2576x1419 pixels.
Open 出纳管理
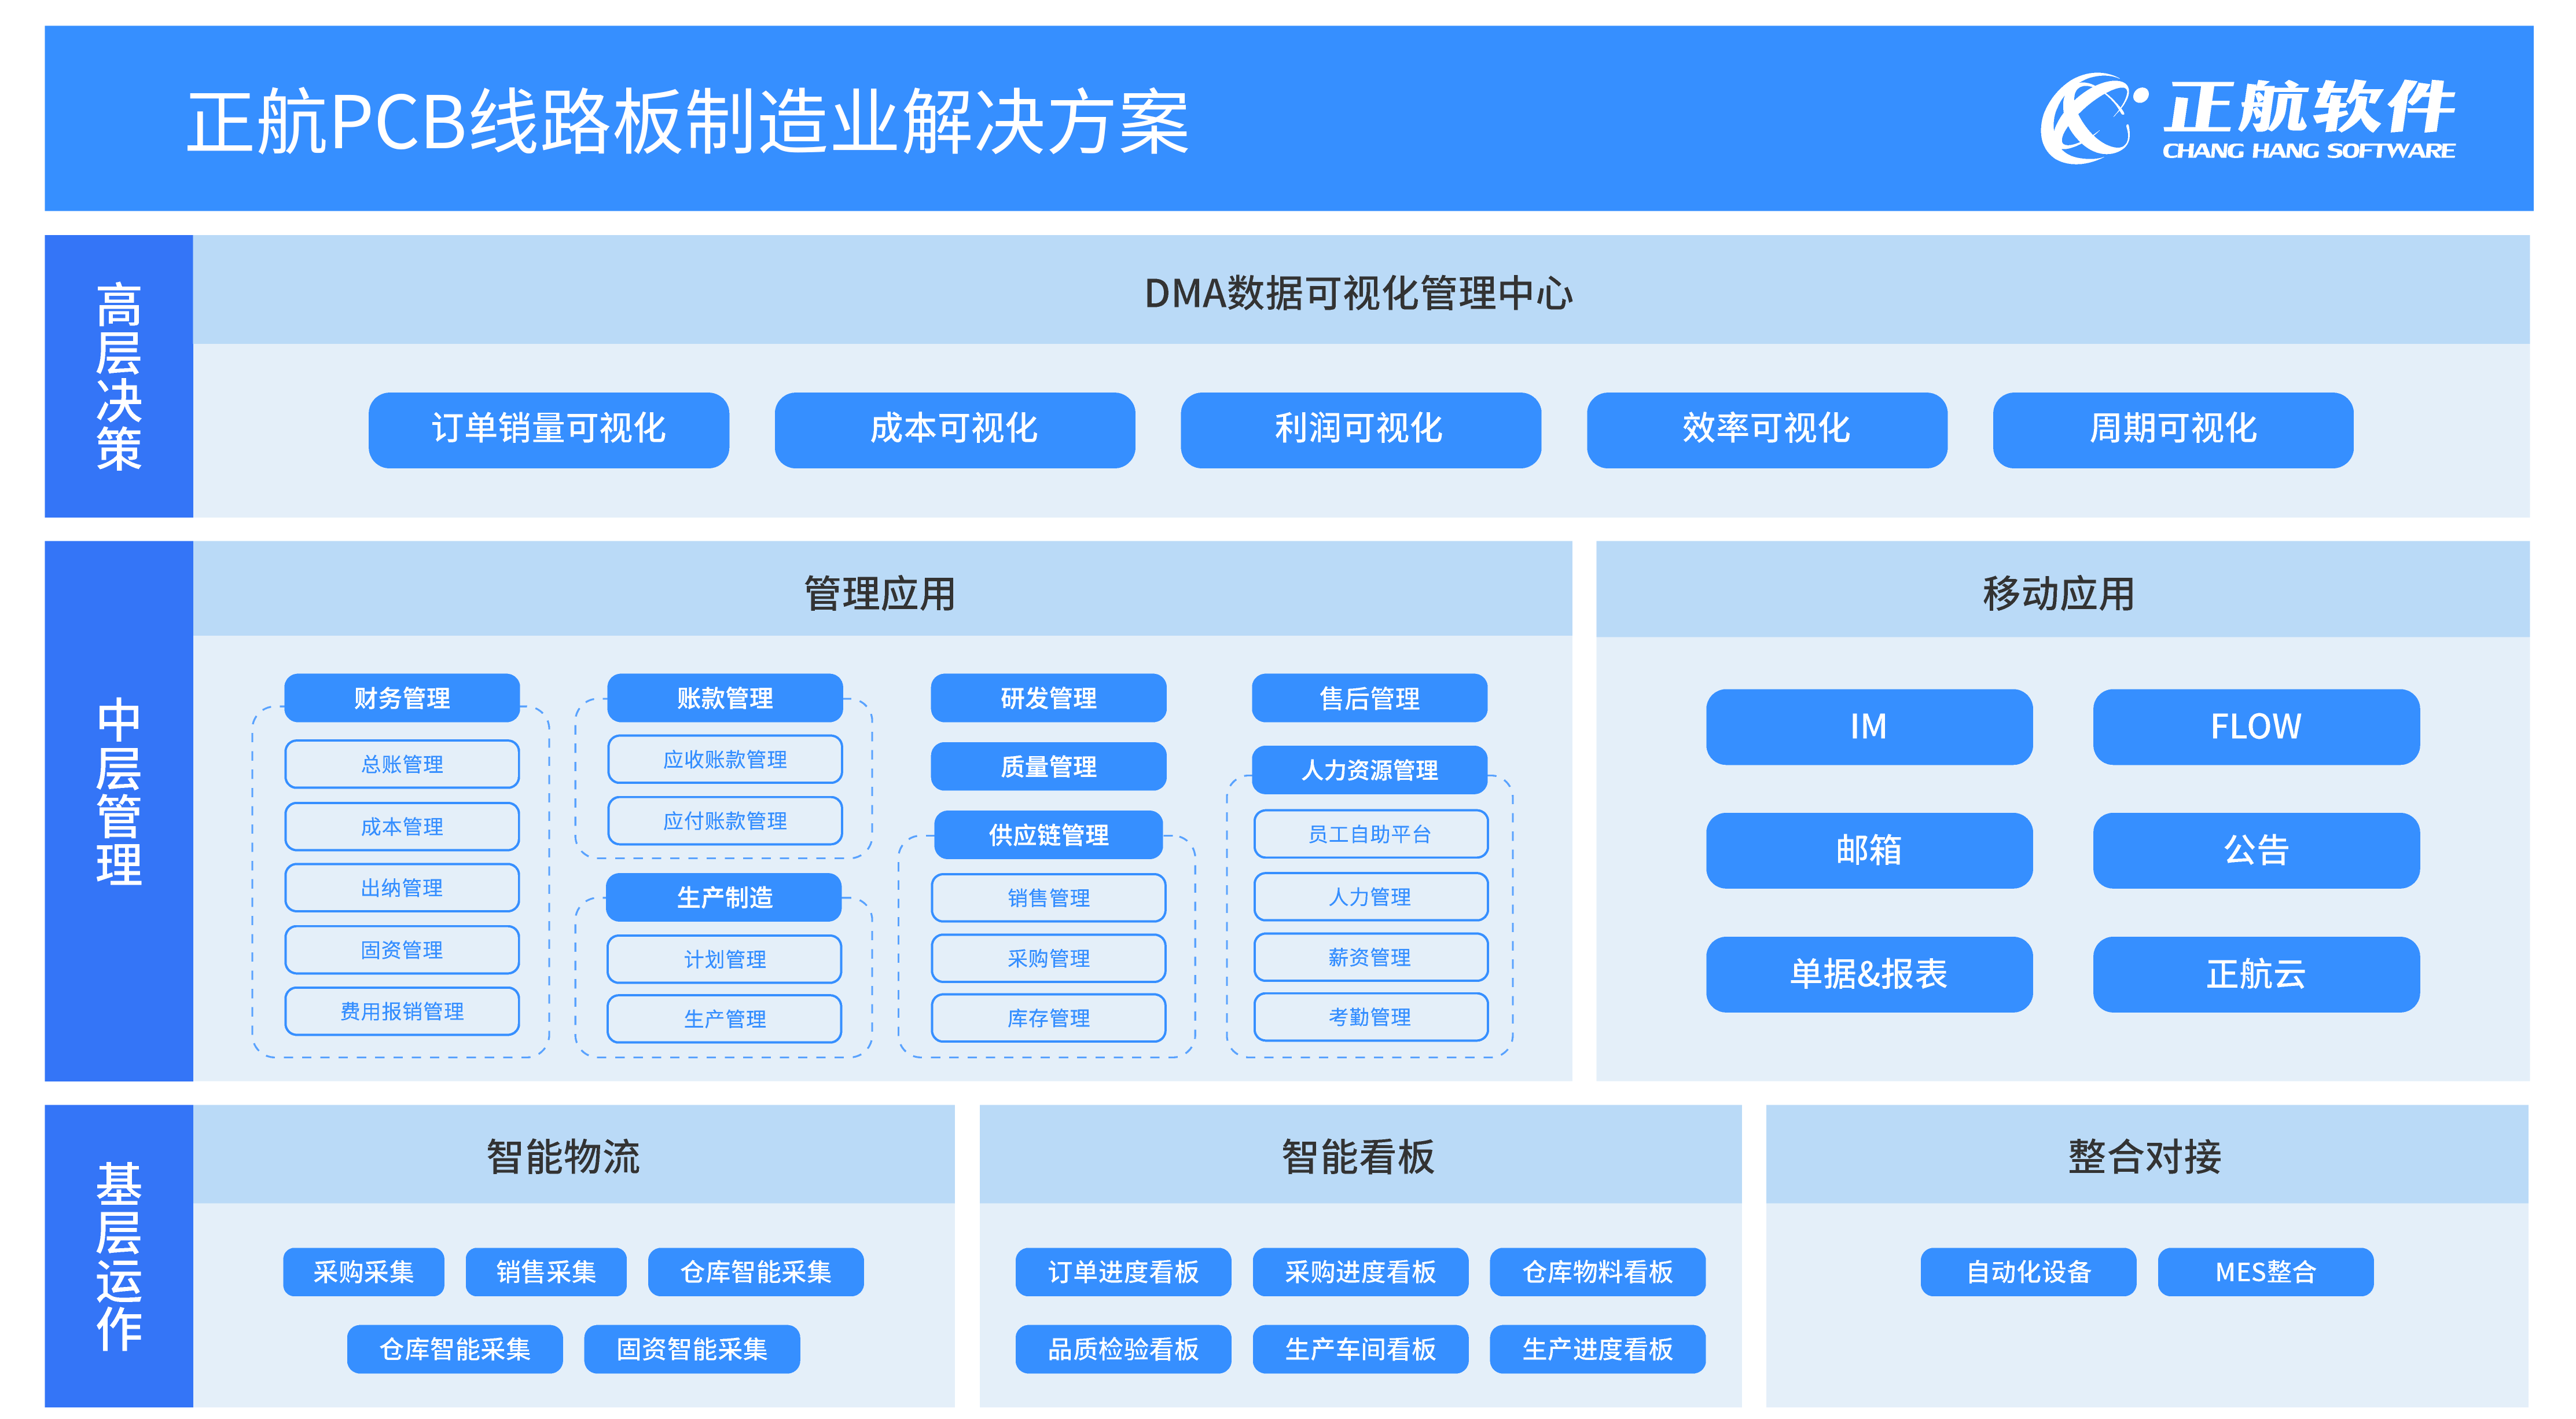[402, 888]
